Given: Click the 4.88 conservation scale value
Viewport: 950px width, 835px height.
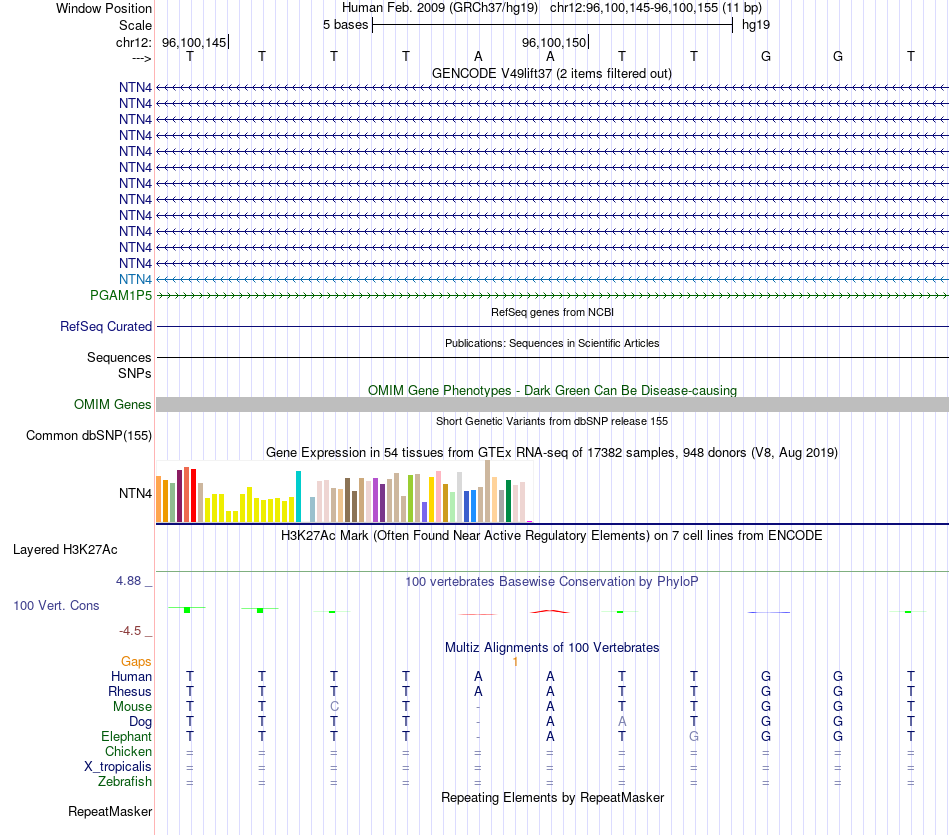Looking at the screenshot, I should (128, 581).
